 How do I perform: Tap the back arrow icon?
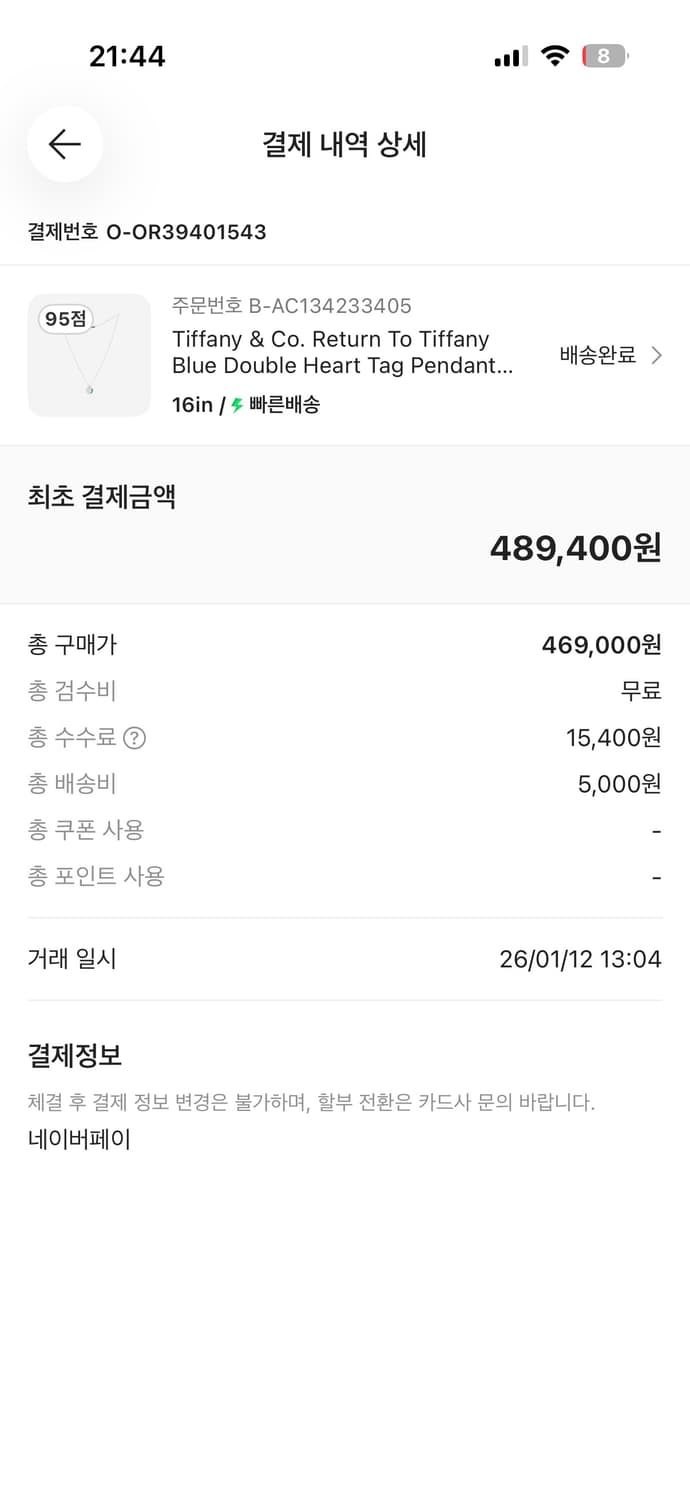coord(64,144)
